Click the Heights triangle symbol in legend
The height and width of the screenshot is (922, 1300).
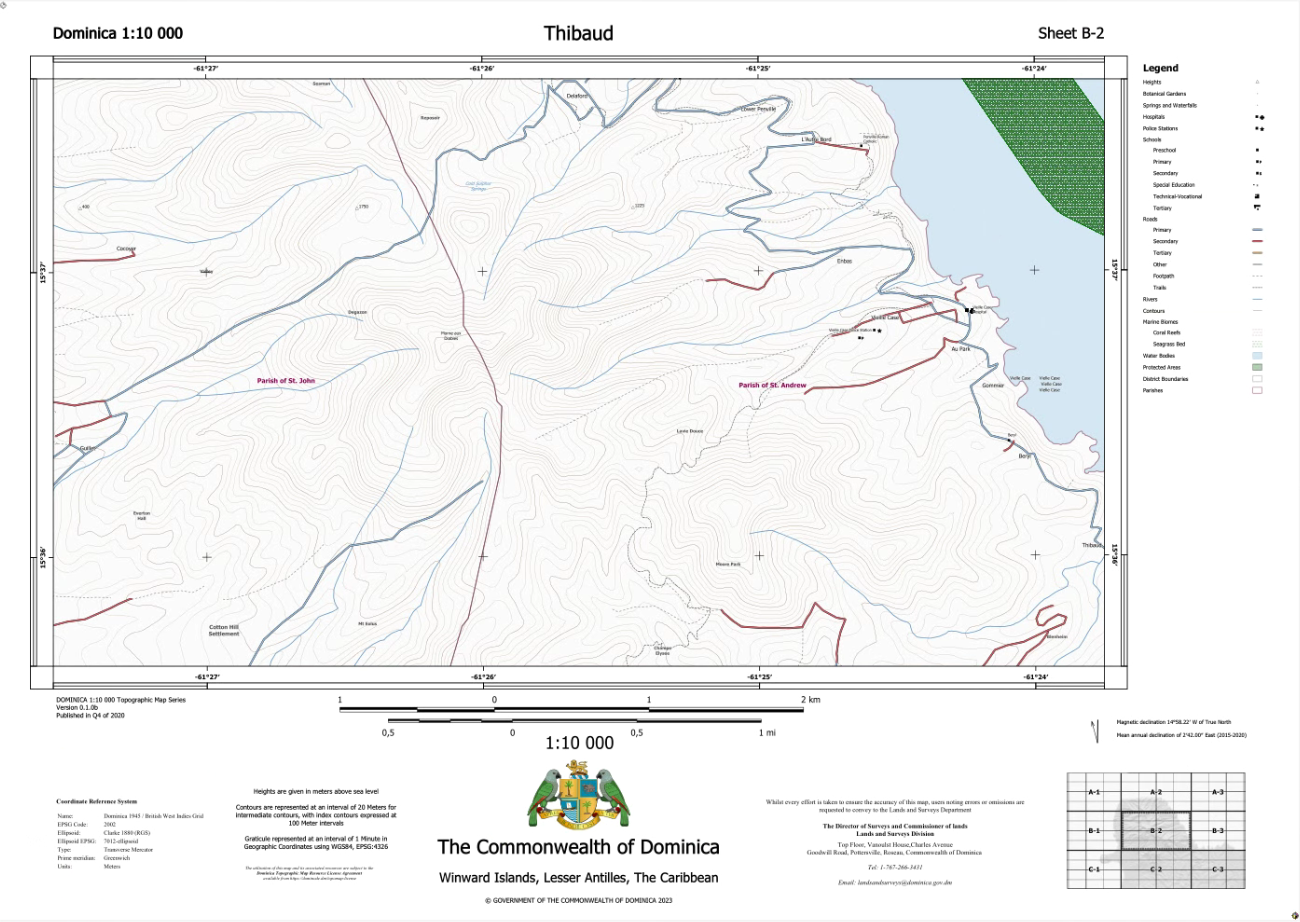pos(1257,82)
